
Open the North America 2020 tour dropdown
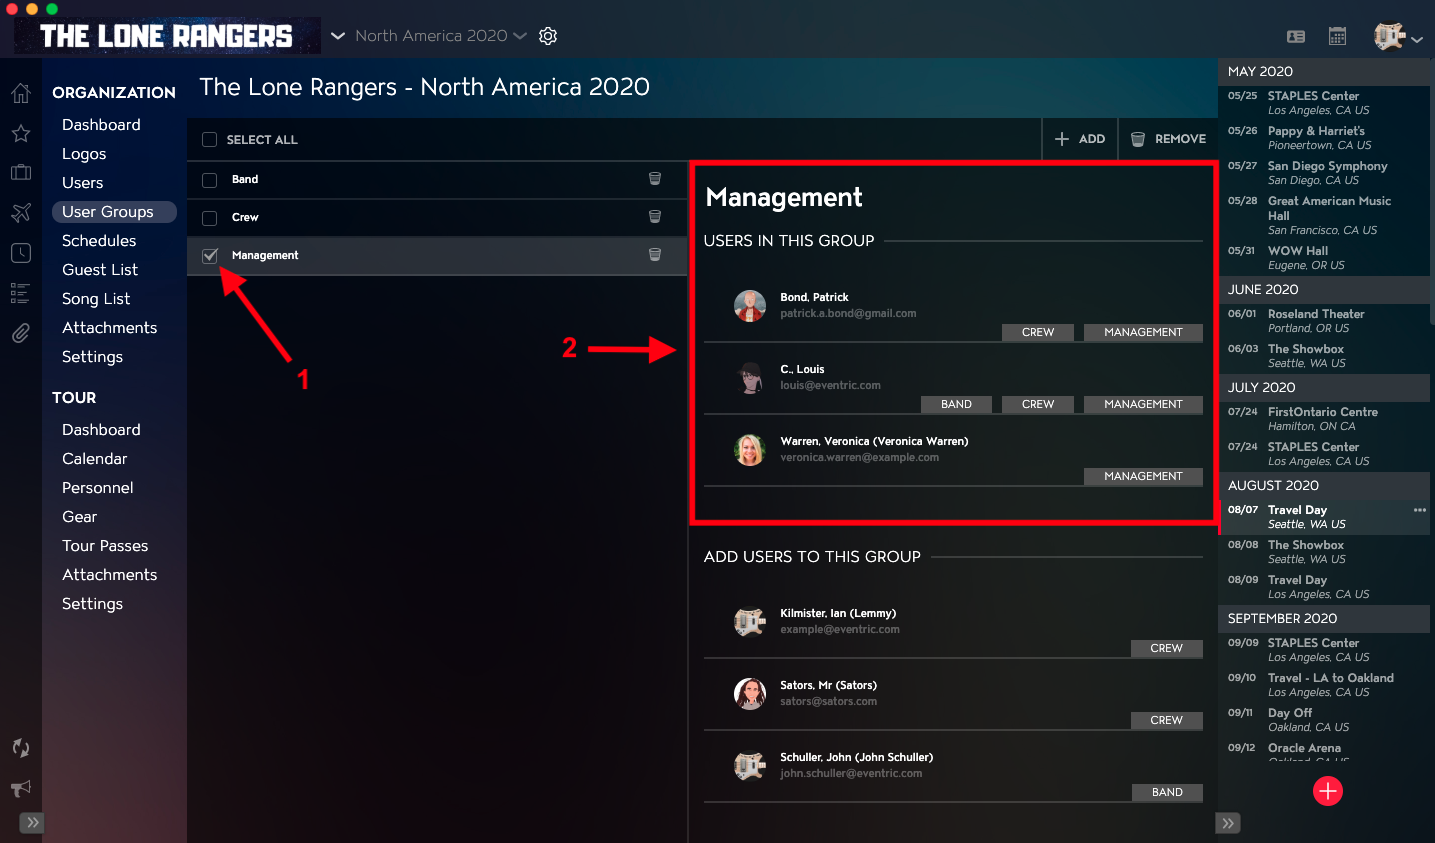[x=441, y=36]
